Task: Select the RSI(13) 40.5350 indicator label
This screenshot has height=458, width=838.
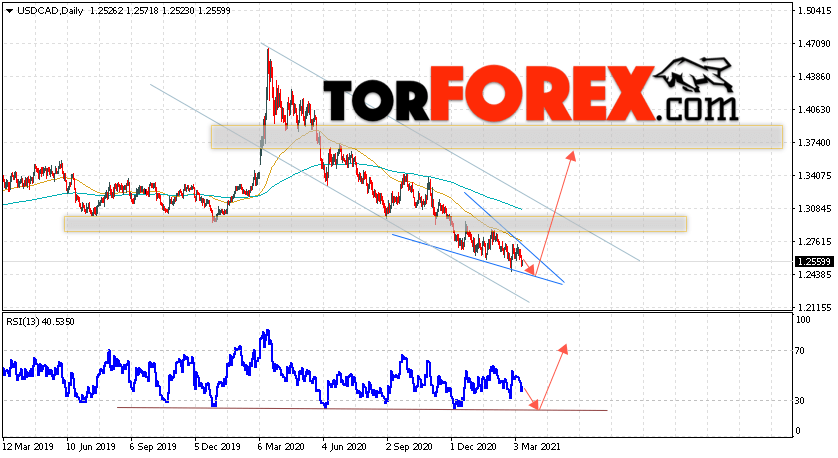Action: click(x=40, y=322)
